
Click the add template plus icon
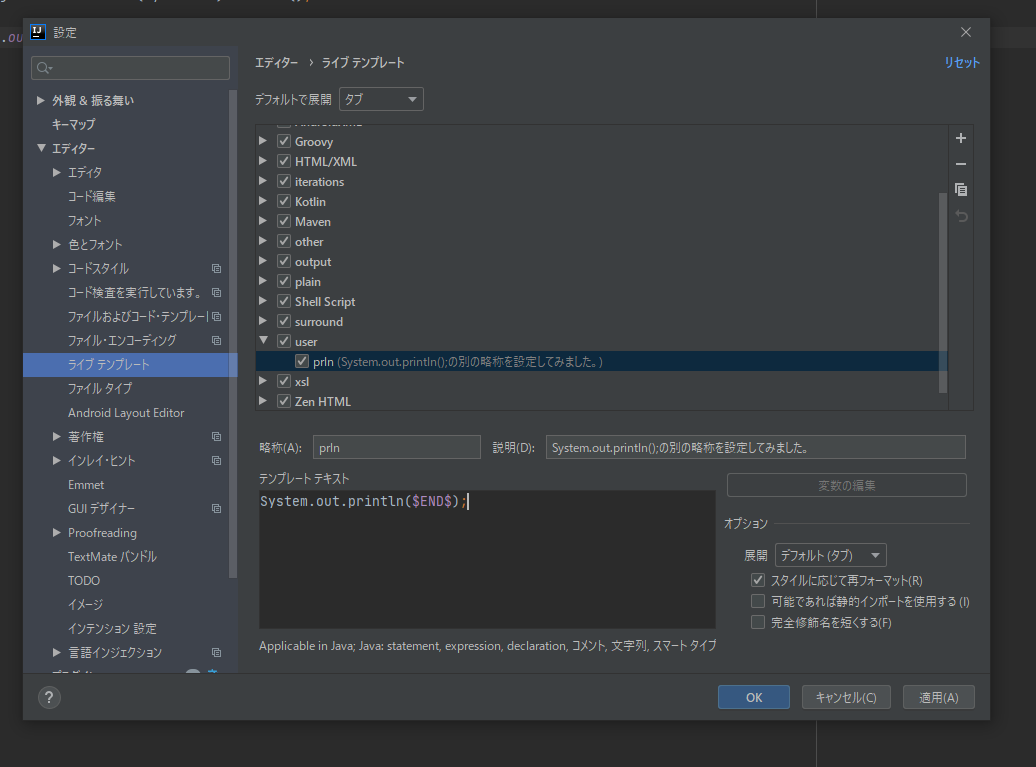[x=961, y=138]
